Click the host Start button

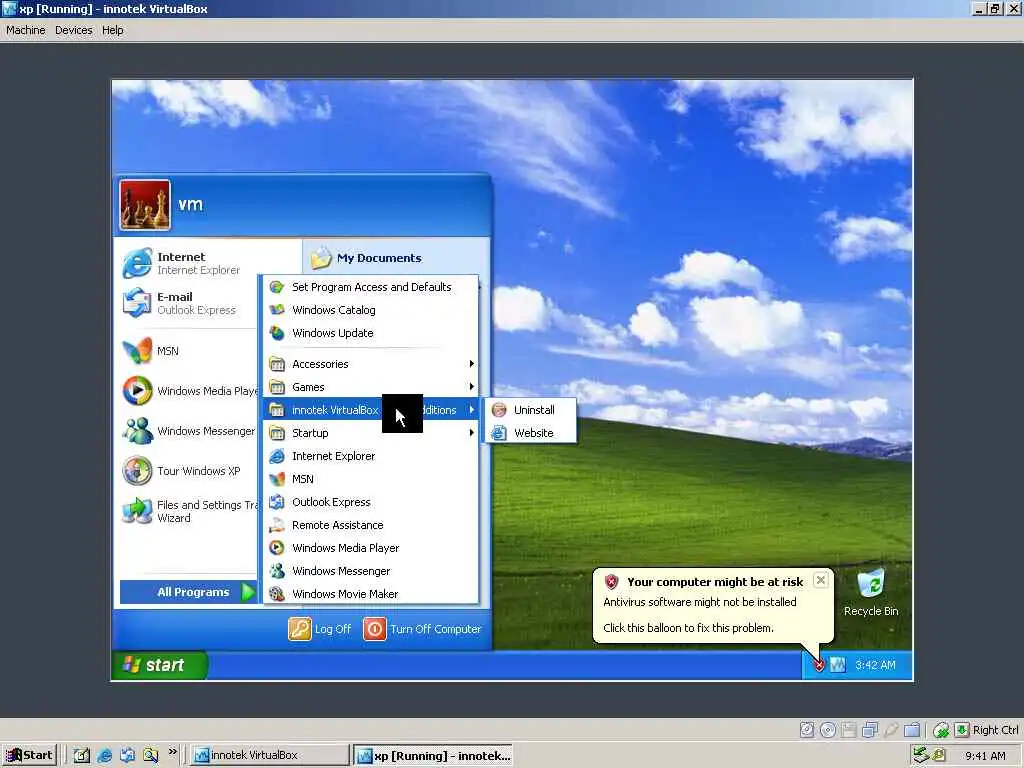pos(29,756)
